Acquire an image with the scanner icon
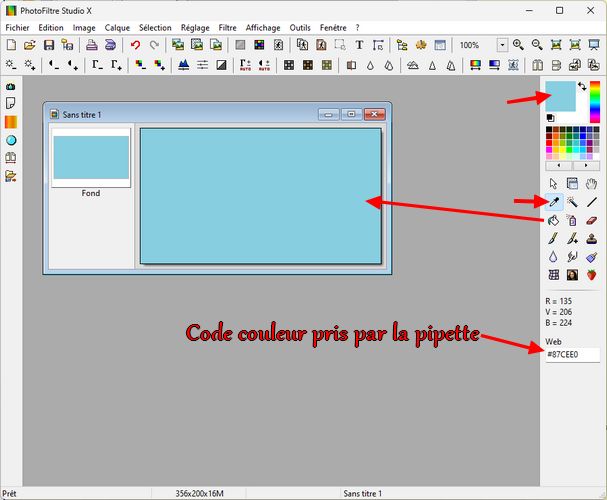The width and height of the screenshot is (607, 500). [110, 45]
